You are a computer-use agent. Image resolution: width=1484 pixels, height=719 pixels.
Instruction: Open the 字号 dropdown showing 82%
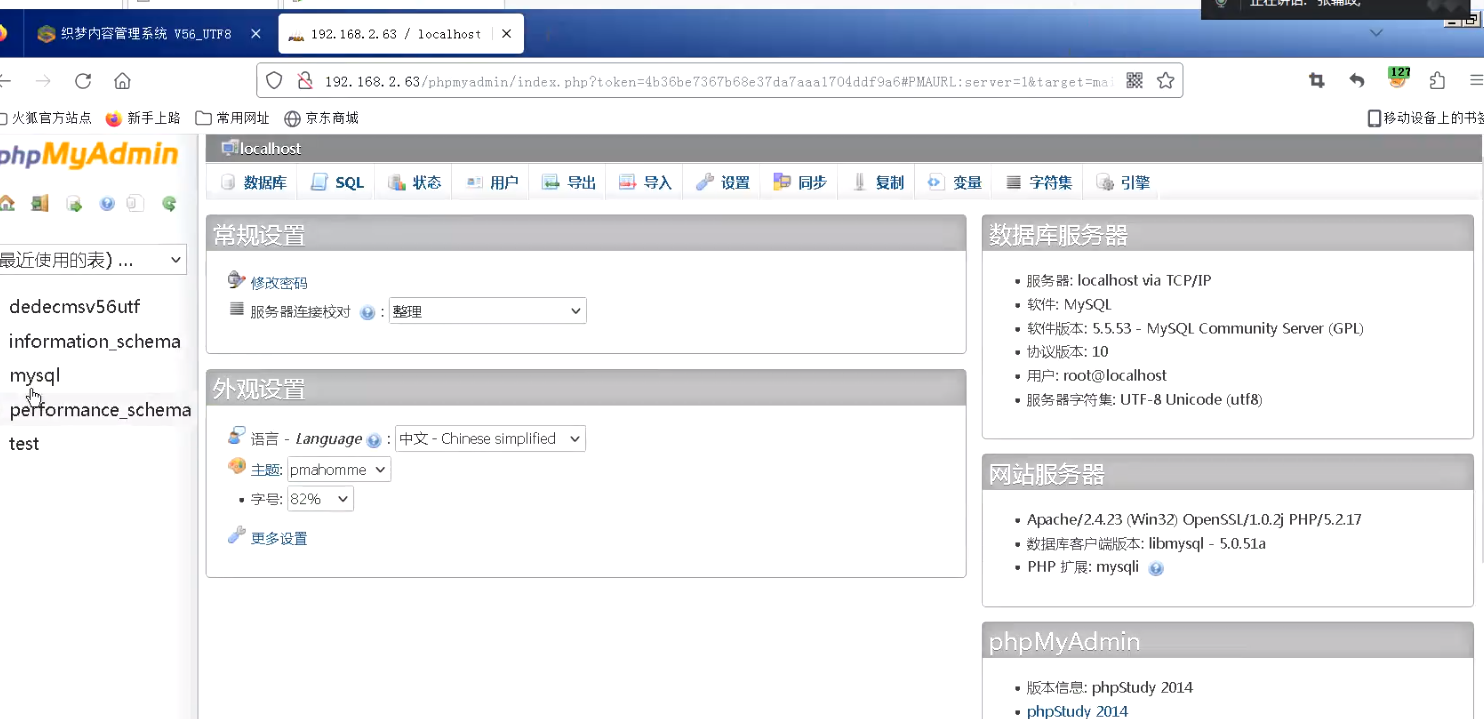pyautogui.click(x=321, y=499)
